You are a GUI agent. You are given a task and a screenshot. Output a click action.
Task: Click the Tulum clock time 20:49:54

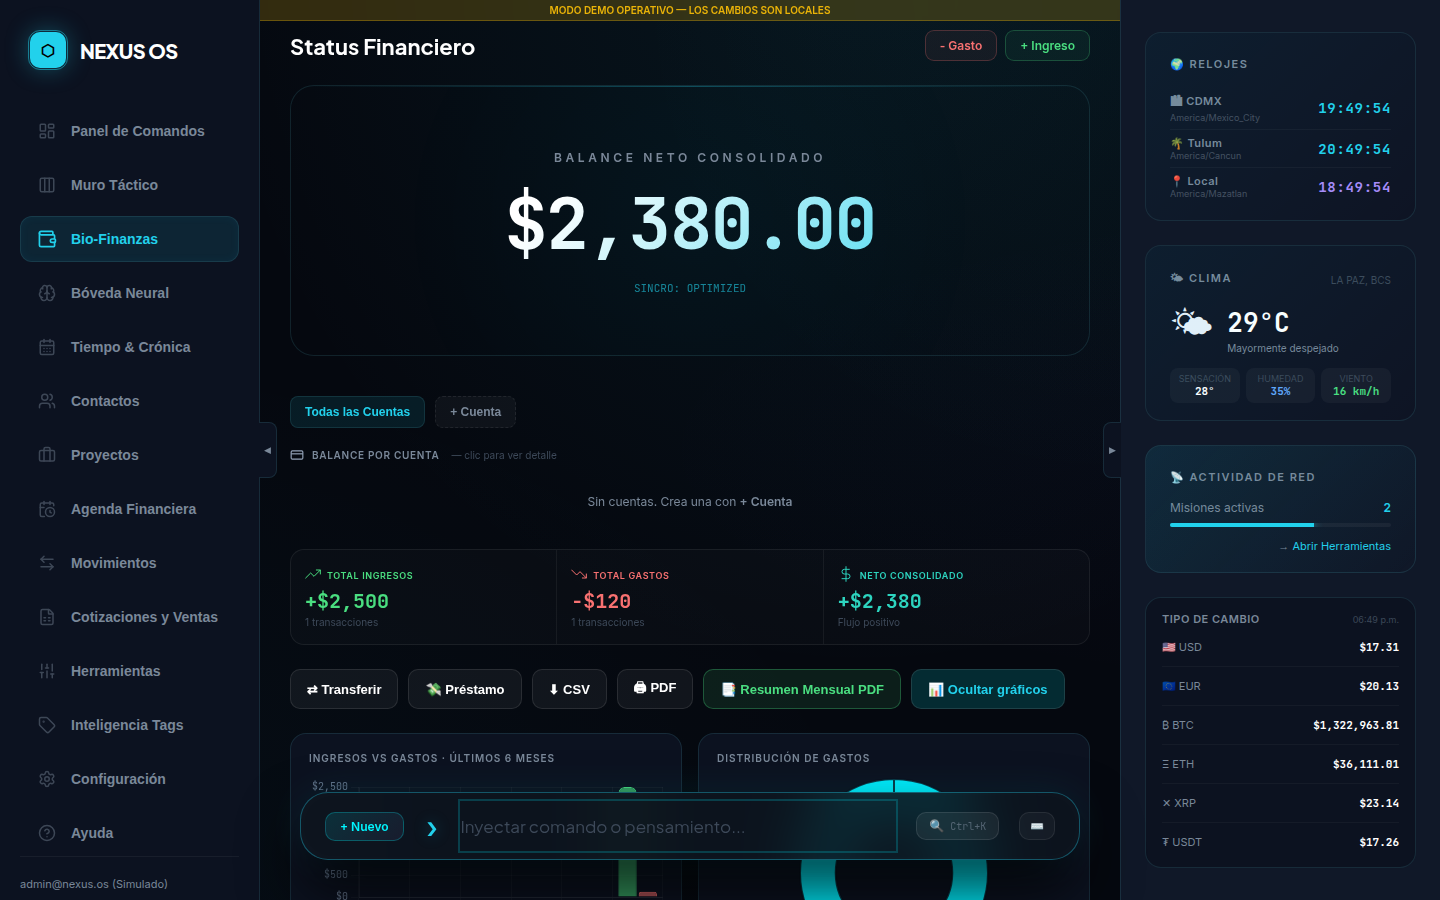pos(1354,149)
